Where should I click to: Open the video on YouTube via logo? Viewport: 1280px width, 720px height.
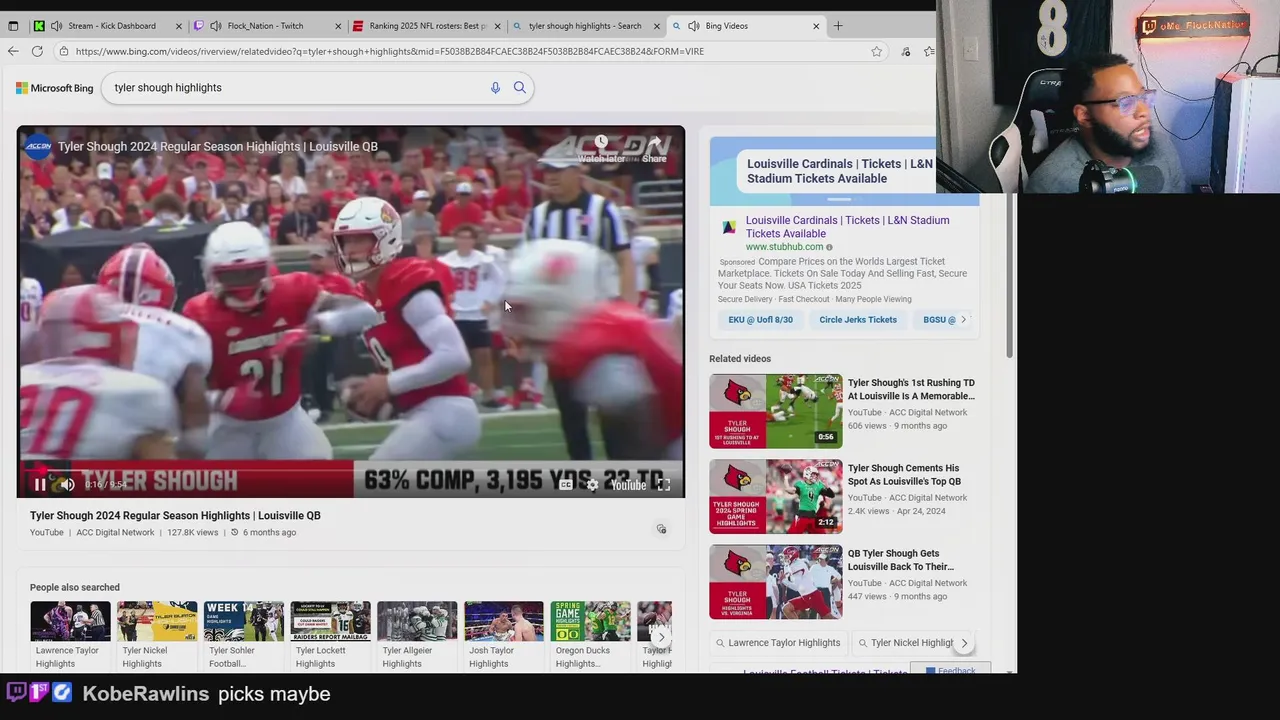point(629,485)
